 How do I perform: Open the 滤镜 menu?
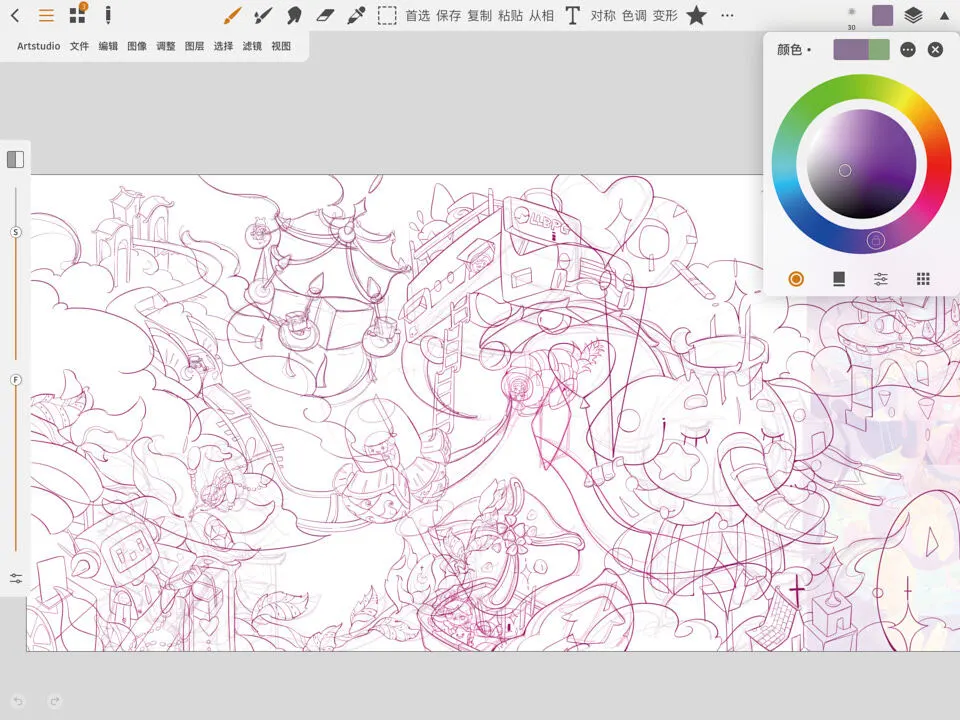click(x=252, y=46)
